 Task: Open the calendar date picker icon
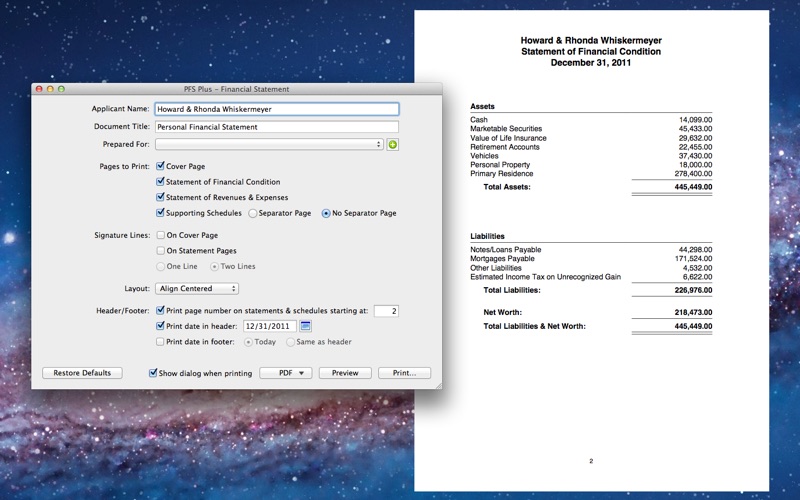[306, 326]
